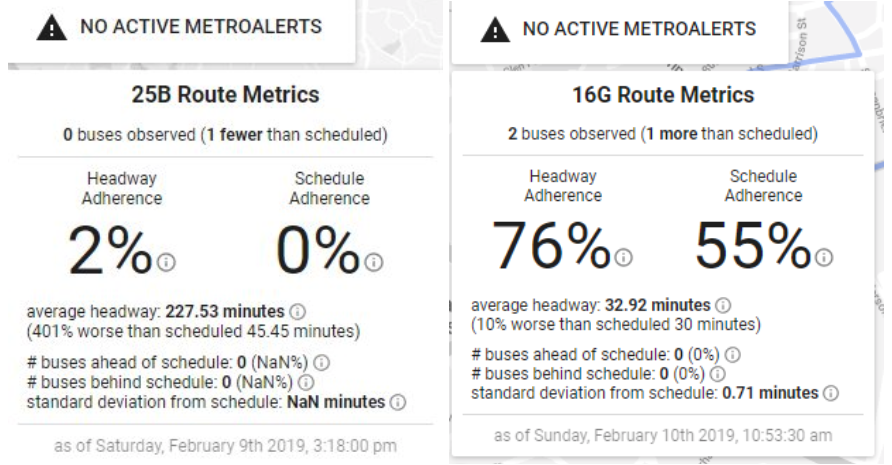Image resolution: width=892 pixels, height=465 pixels.
Task: Select the 25B Route Metrics heading
Action: pos(225,94)
